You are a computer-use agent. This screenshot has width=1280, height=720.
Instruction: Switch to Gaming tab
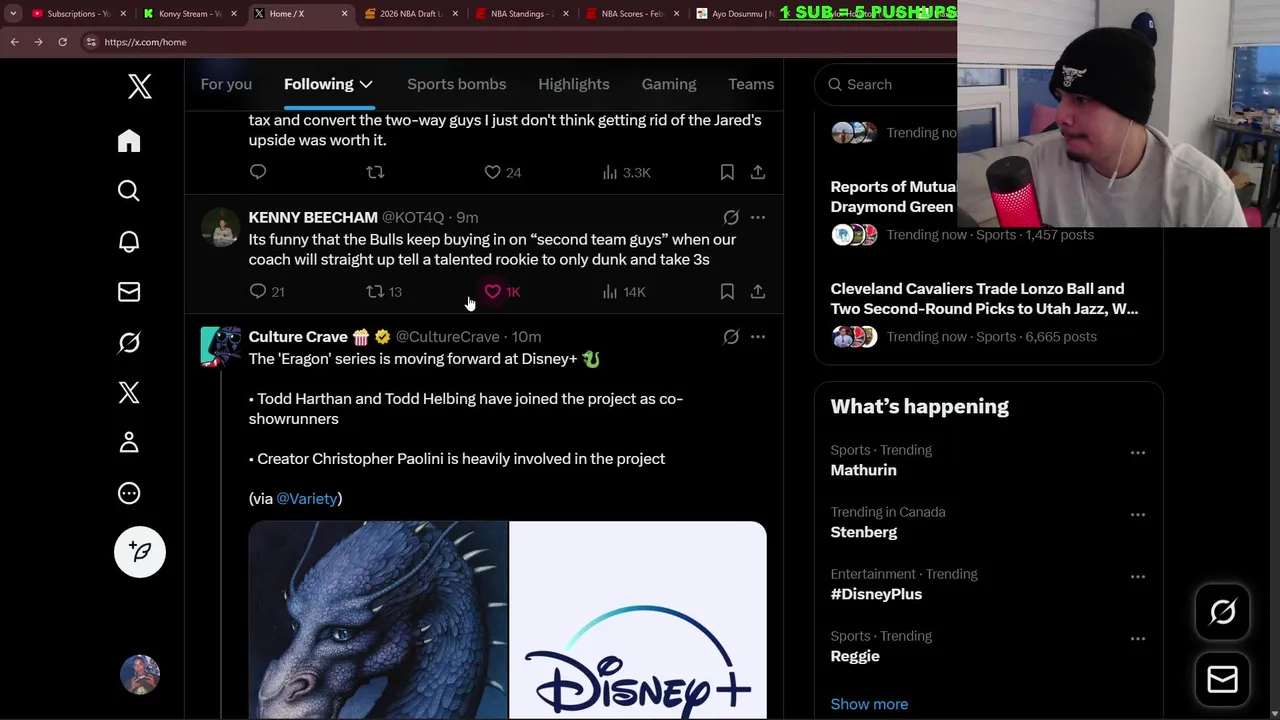point(669,84)
